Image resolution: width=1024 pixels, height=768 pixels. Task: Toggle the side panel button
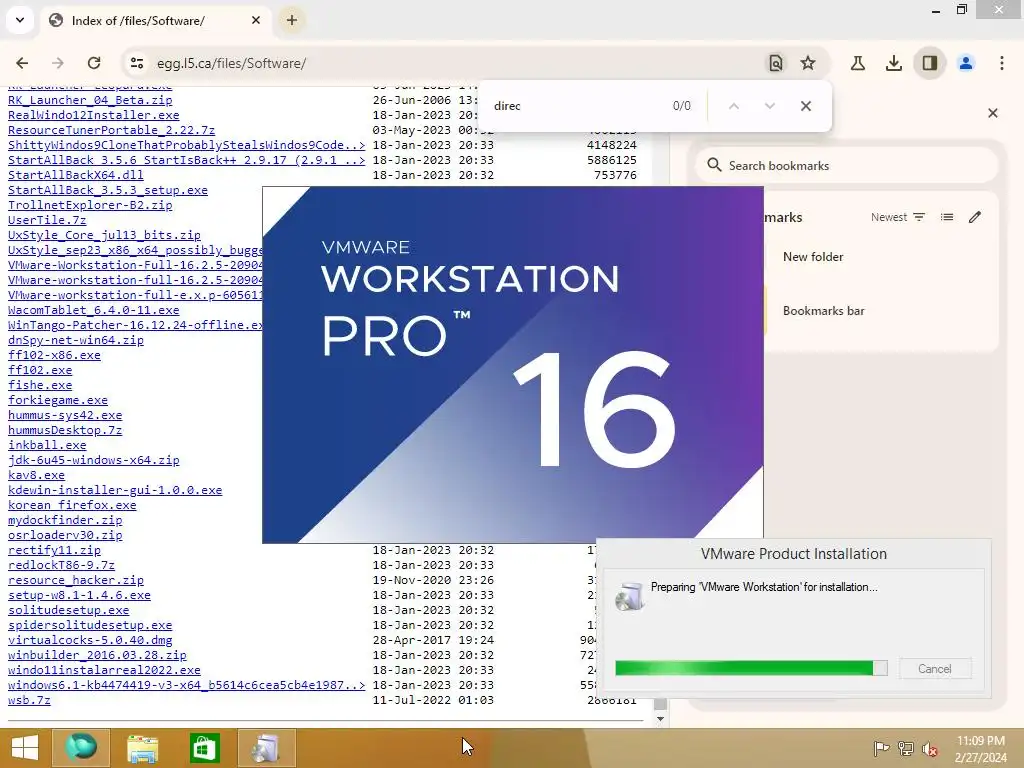coord(929,63)
